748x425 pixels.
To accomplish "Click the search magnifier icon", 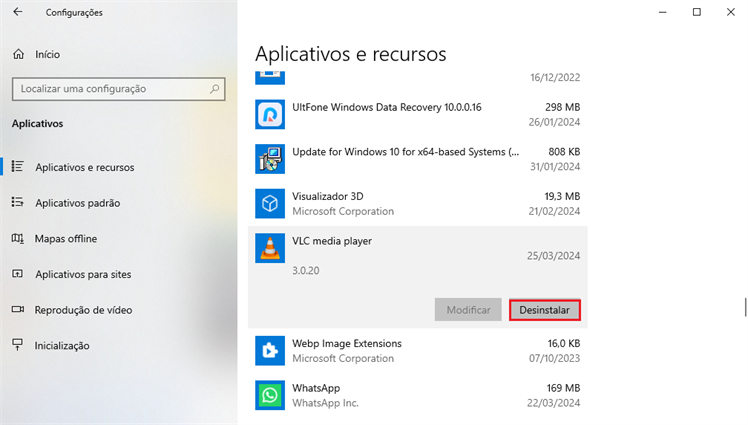I will [x=215, y=89].
